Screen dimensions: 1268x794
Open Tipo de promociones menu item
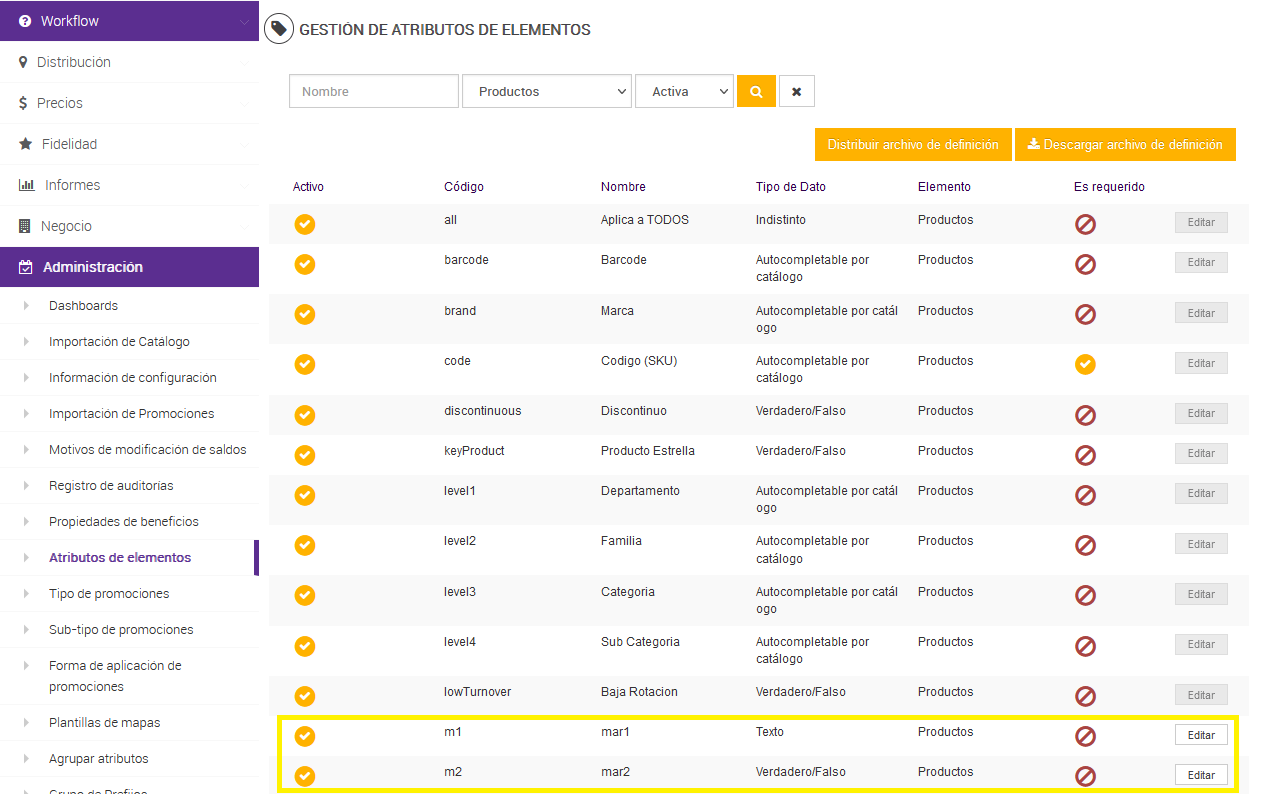tap(109, 594)
